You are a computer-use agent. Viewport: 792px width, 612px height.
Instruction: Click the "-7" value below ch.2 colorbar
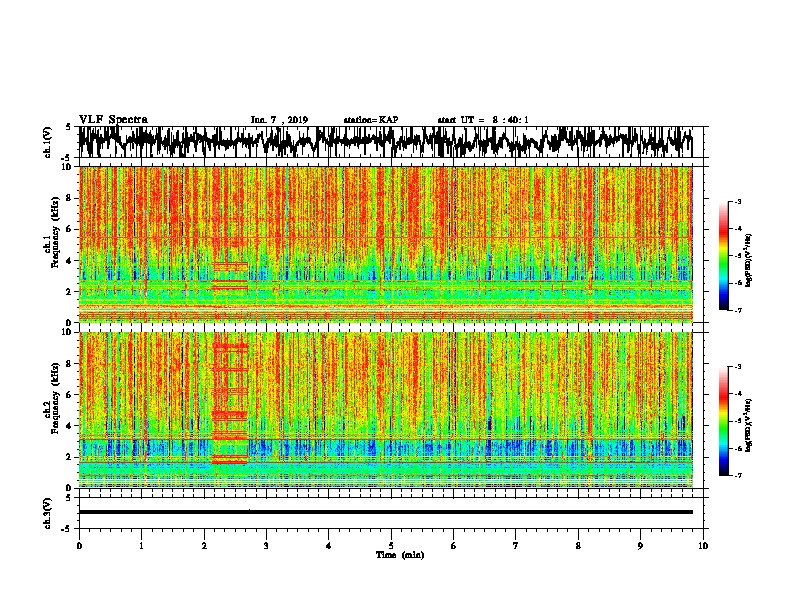tap(738, 475)
